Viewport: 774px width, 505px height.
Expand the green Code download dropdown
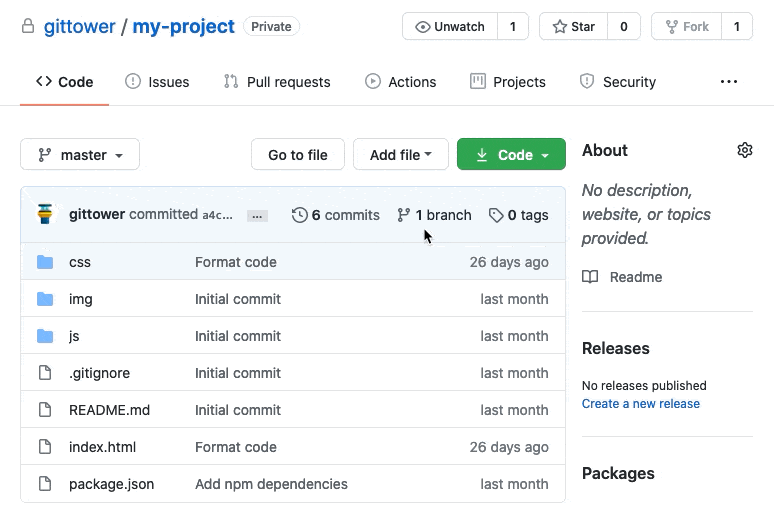point(513,155)
